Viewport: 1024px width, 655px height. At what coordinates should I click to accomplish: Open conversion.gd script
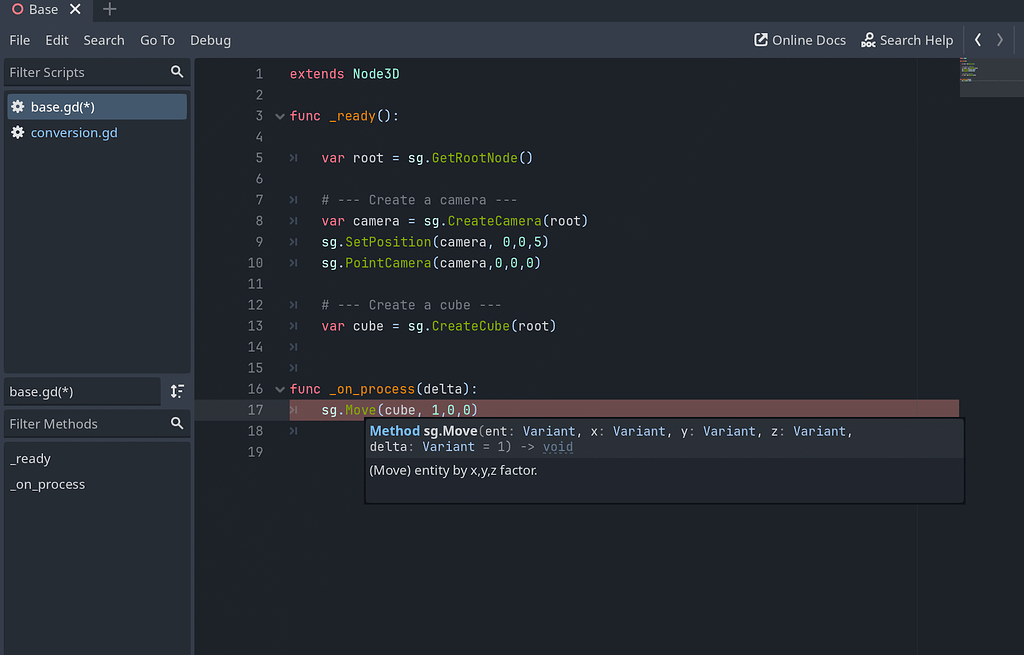coord(97,133)
